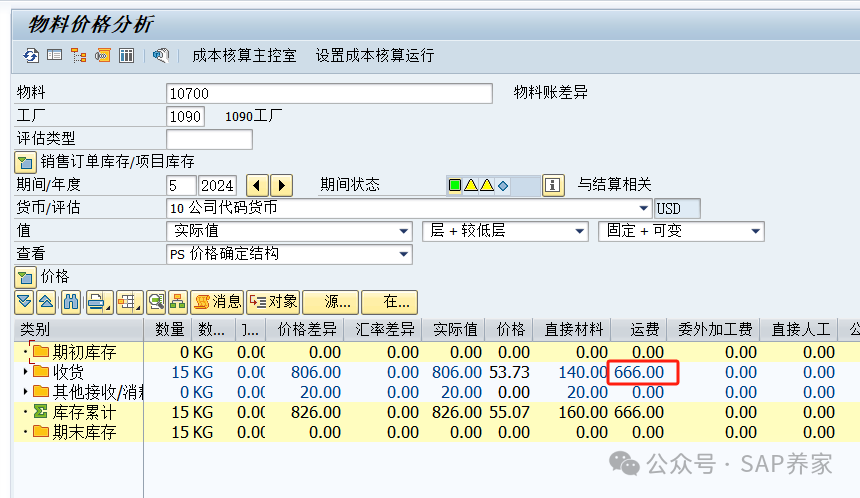This screenshot has height=498, width=860.
Task: Click price 55.07 in 库存累计 row
Action: (510, 412)
